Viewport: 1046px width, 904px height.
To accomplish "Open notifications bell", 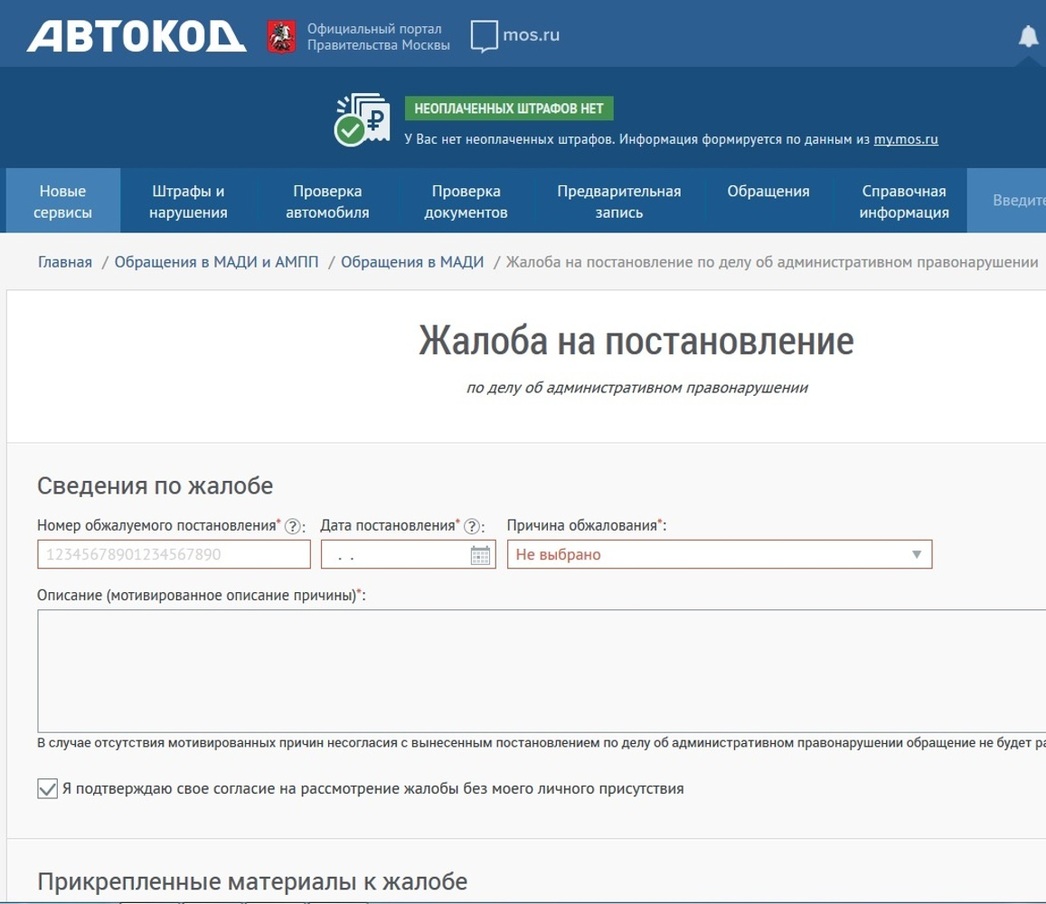I will pos(1028,37).
